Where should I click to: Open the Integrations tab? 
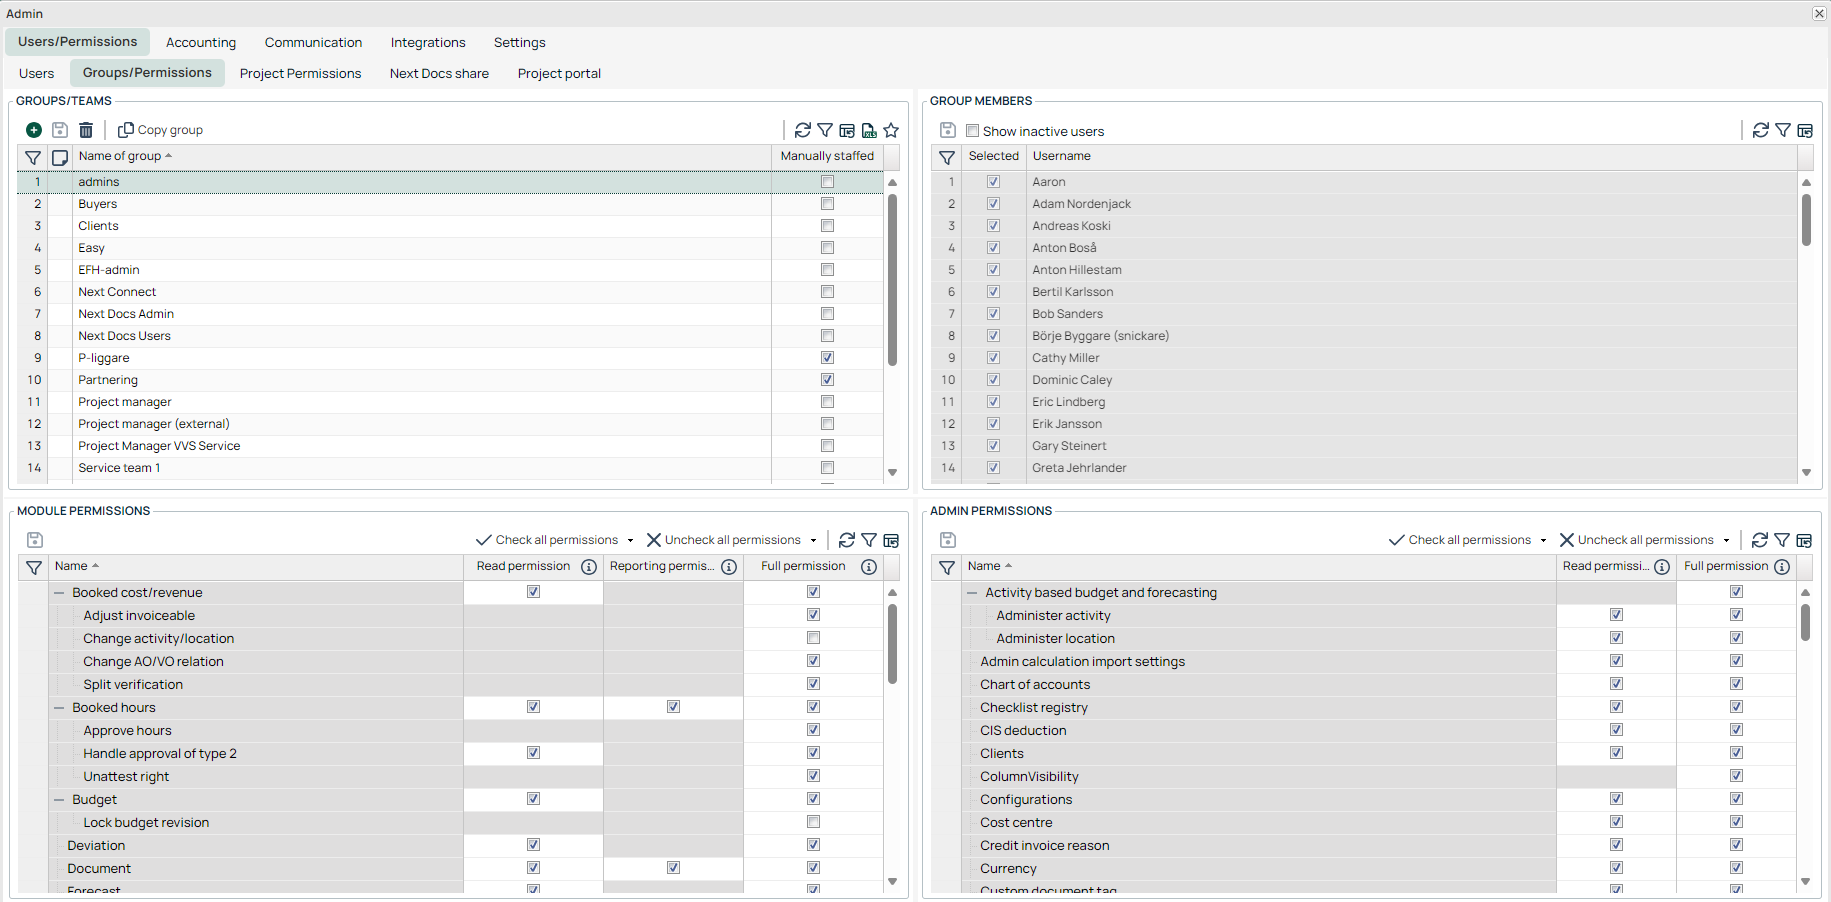428,43
